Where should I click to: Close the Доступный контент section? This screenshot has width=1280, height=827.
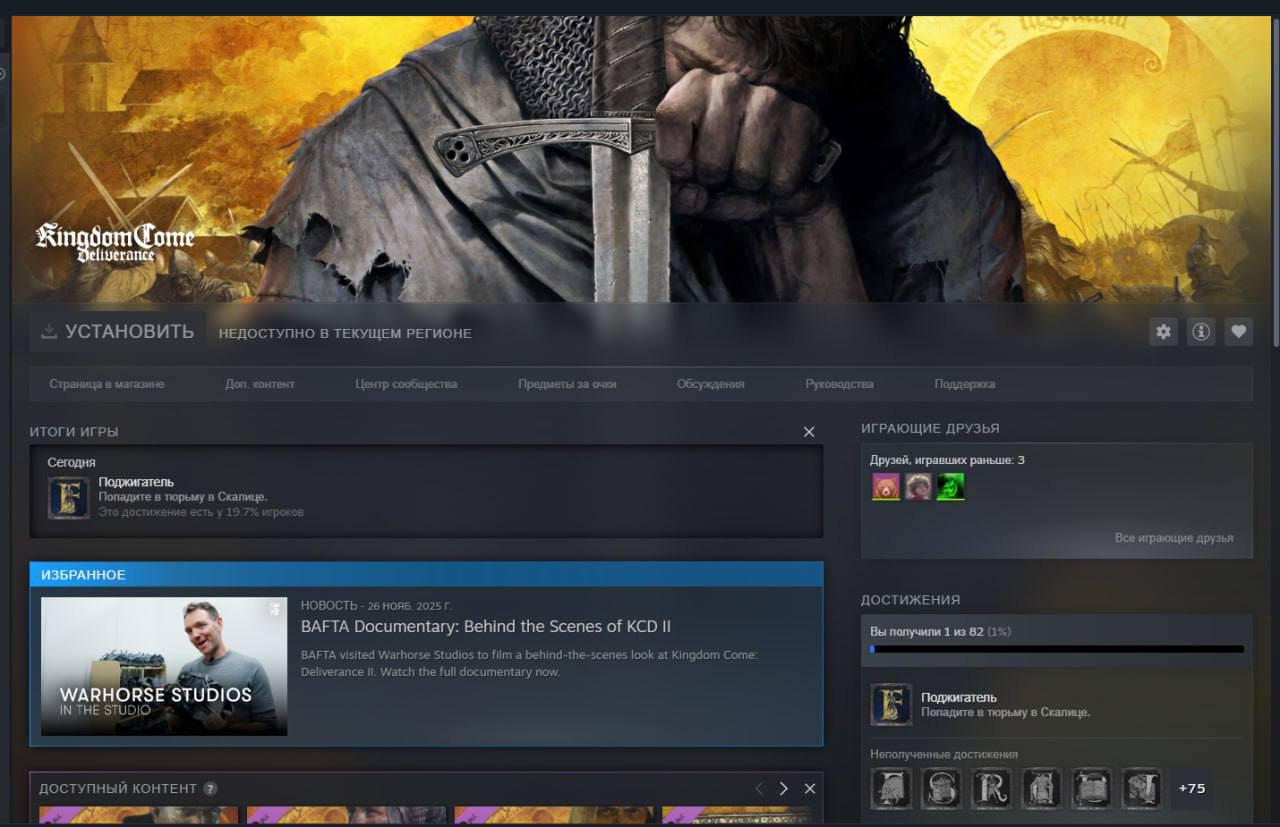click(x=810, y=789)
